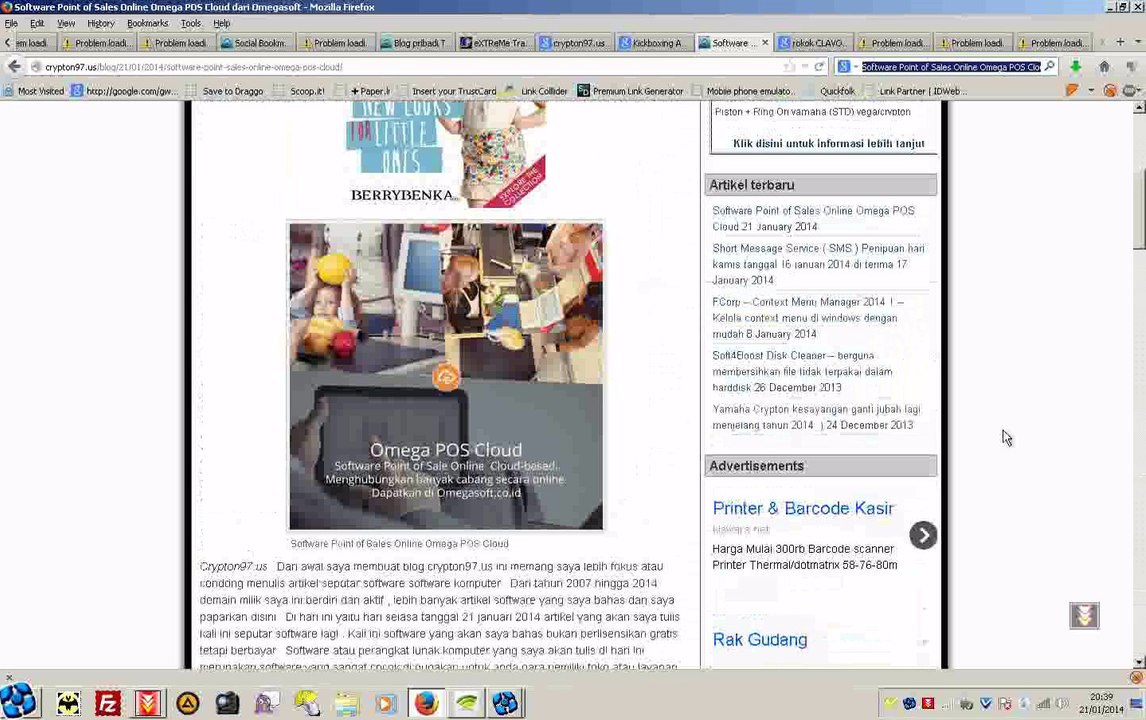Viewport: 1146px width, 720px height.
Task: Open the Rak Gudang advertisement link
Action: pyautogui.click(x=760, y=640)
